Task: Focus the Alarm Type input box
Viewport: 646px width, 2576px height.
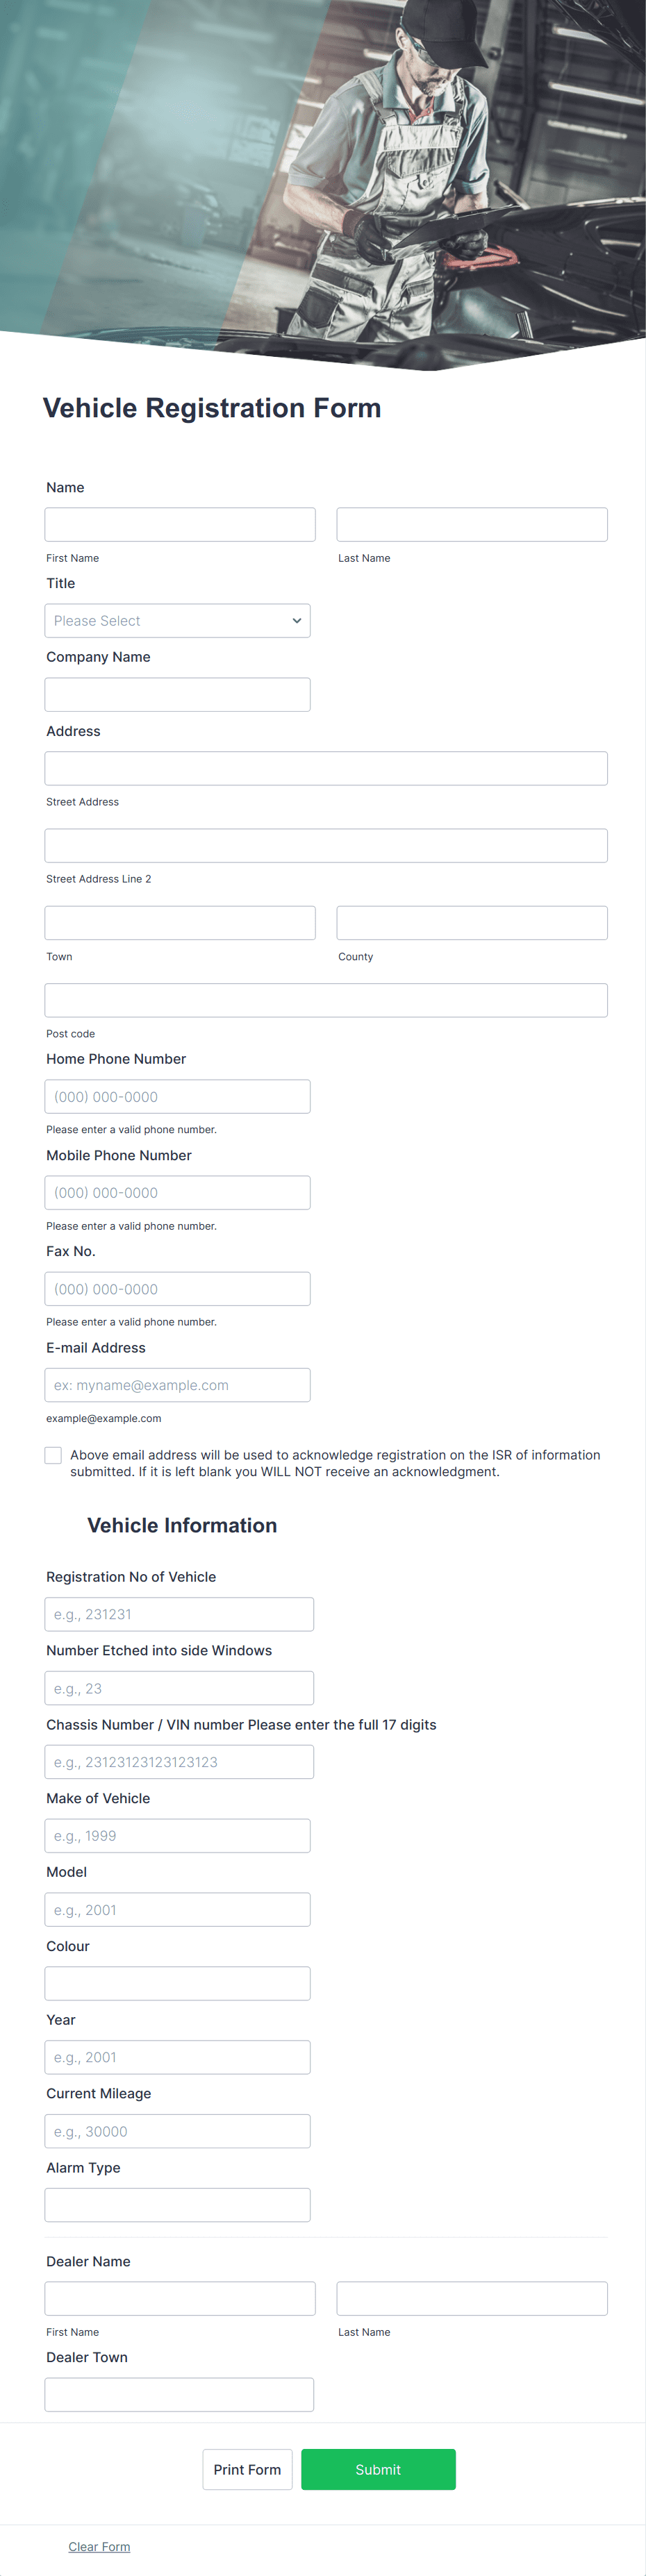Action: coord(177,2204)
